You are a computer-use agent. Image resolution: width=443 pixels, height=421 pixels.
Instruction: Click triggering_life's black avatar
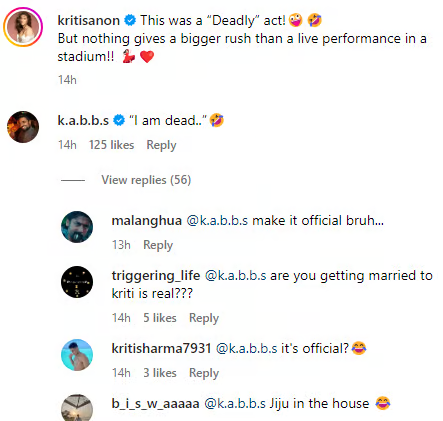[x=77, y=282]
